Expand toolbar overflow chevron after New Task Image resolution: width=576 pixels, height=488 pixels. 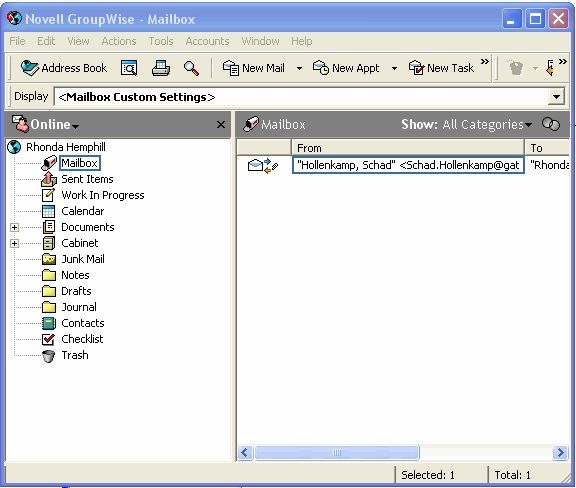tap(485, 61)
